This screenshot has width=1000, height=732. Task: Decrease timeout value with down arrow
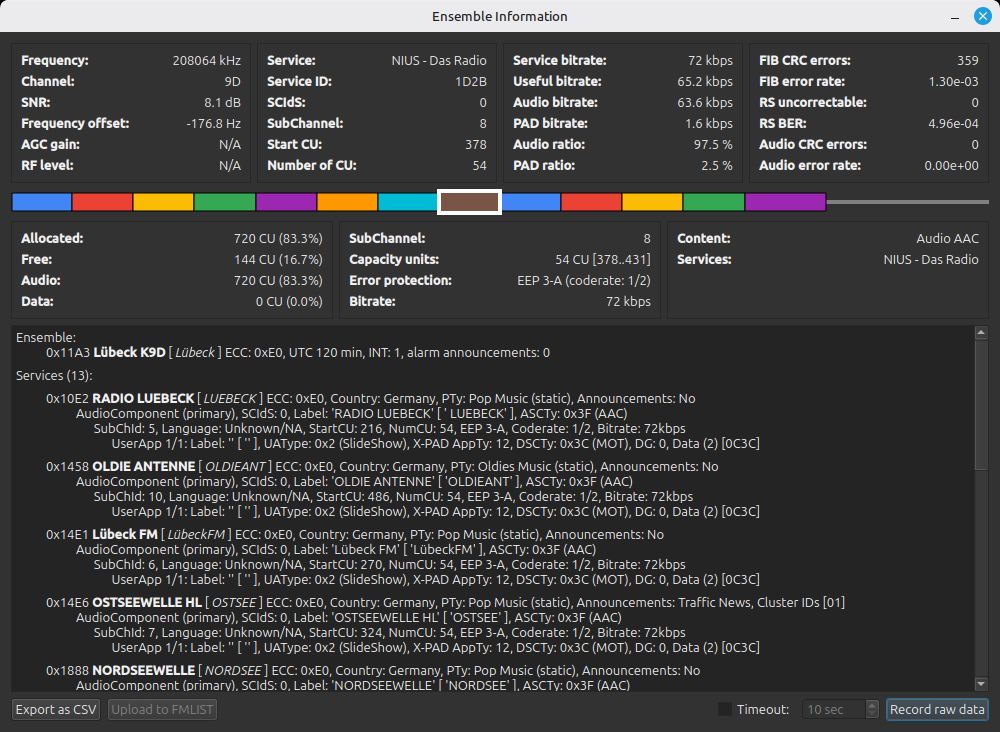click(872, 714)
